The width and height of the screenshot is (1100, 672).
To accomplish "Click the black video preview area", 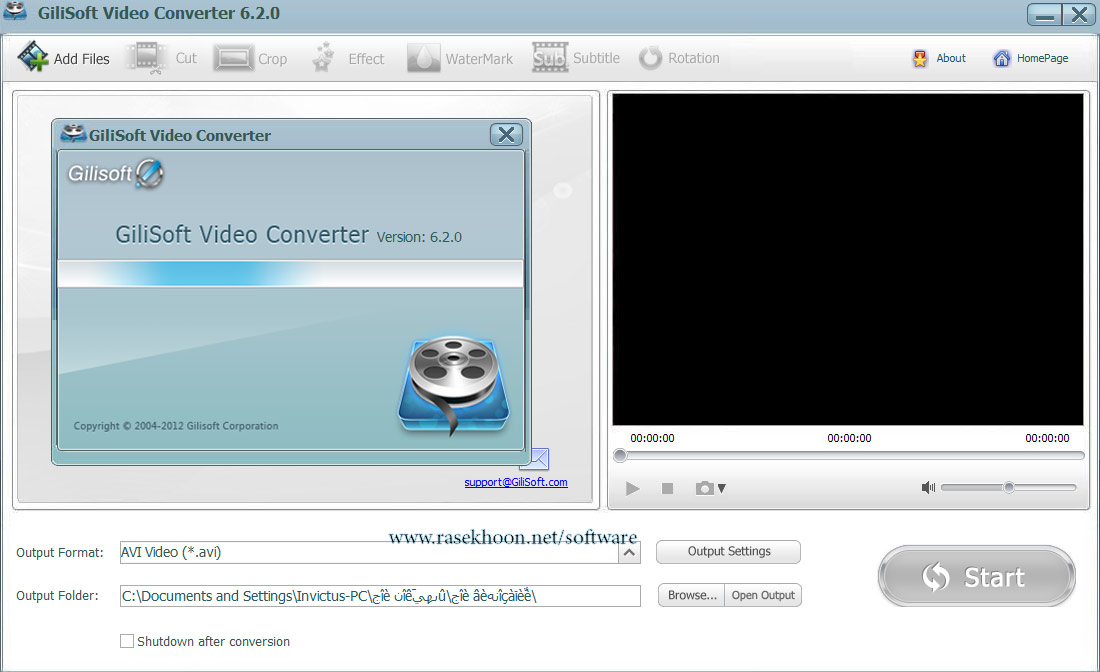I will click(x=847, y=260).
